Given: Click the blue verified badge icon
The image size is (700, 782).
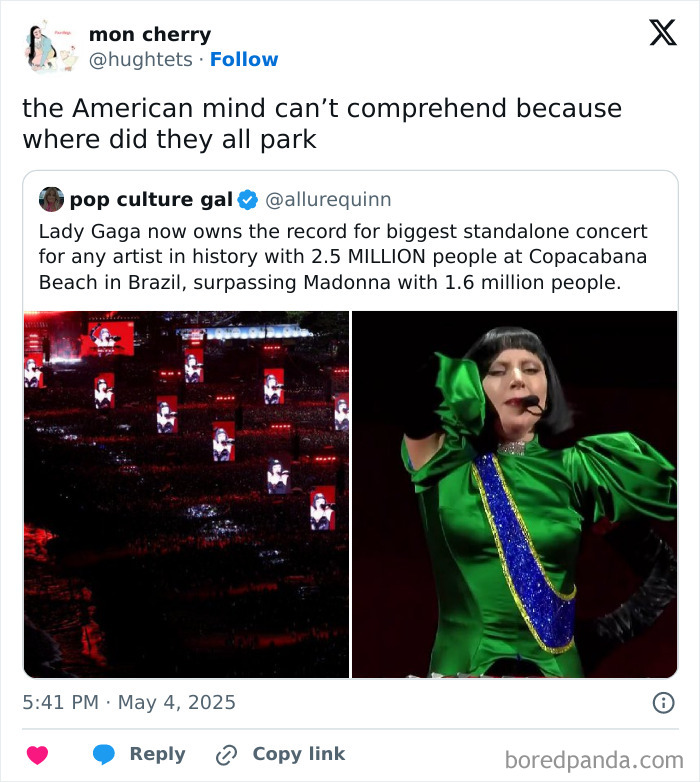Looking at the screenshot, I should [248, 200].
